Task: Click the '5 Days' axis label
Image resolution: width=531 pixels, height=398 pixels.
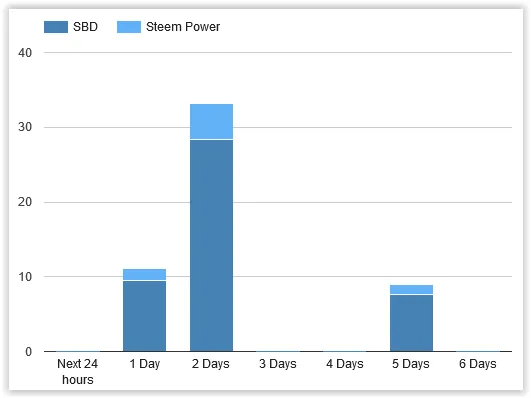Action: tap(411, 364)
